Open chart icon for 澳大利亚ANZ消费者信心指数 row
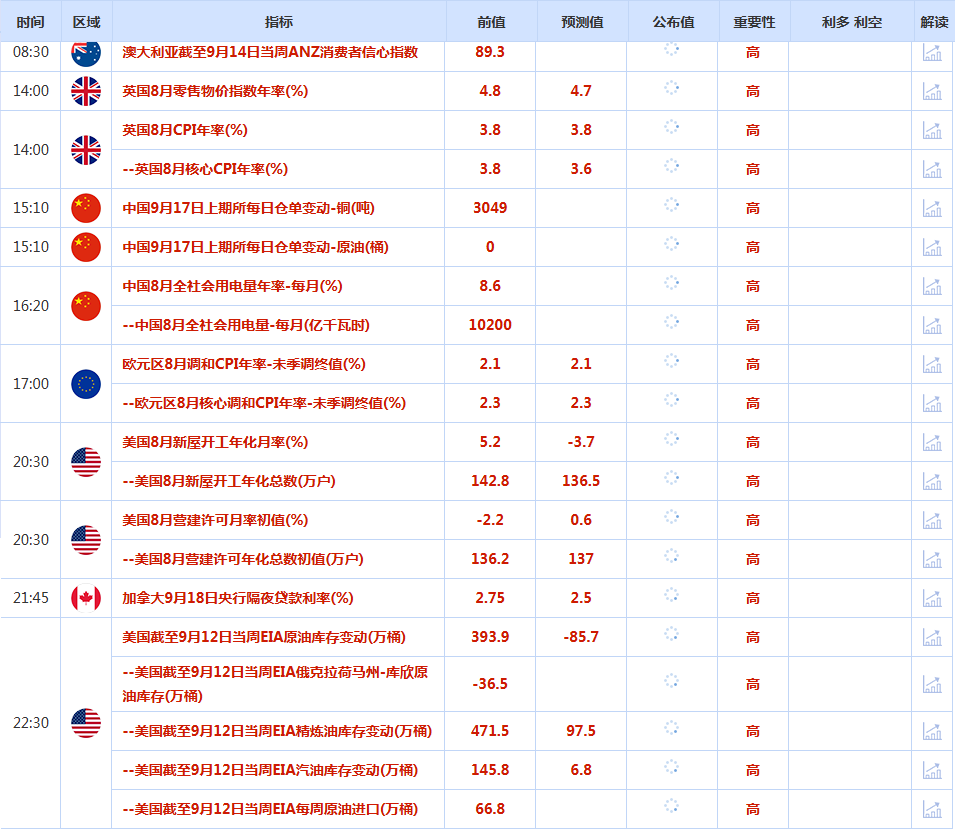Screen dimensions: 955x830 pyautogui.click(x=932, y=53)
